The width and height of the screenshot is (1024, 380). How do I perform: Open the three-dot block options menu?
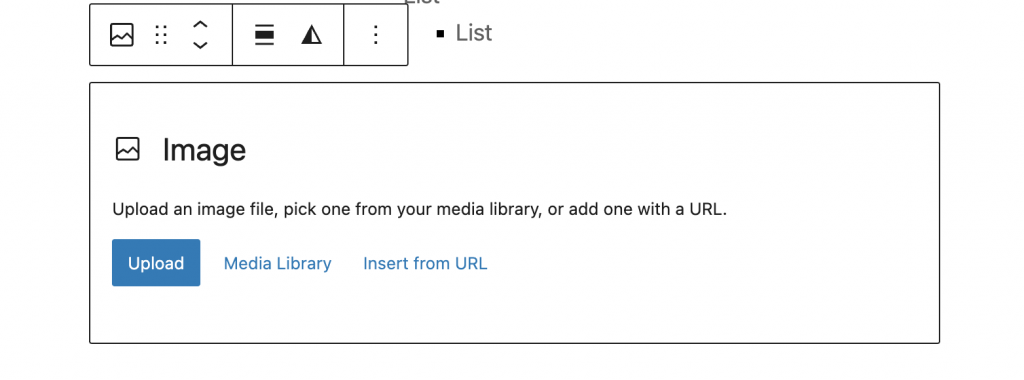[x=376, y=35]
